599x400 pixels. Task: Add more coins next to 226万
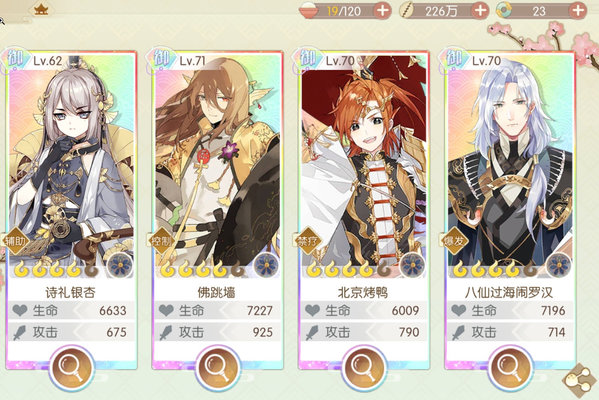480,10
